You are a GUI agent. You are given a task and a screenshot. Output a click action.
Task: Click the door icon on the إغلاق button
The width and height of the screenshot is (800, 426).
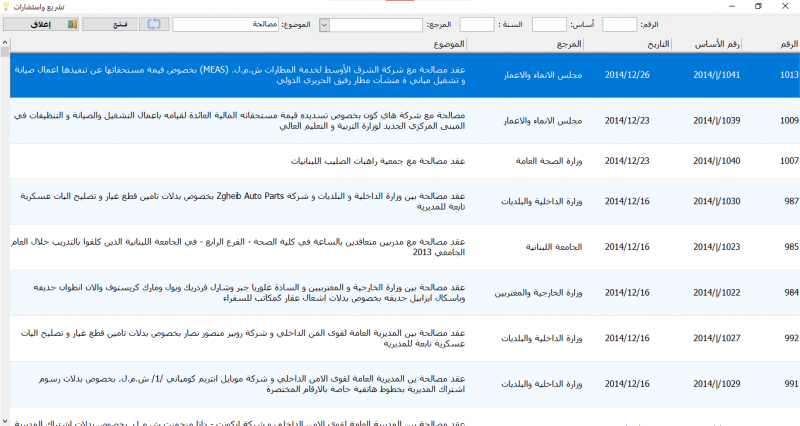click(x=72, y=24)
